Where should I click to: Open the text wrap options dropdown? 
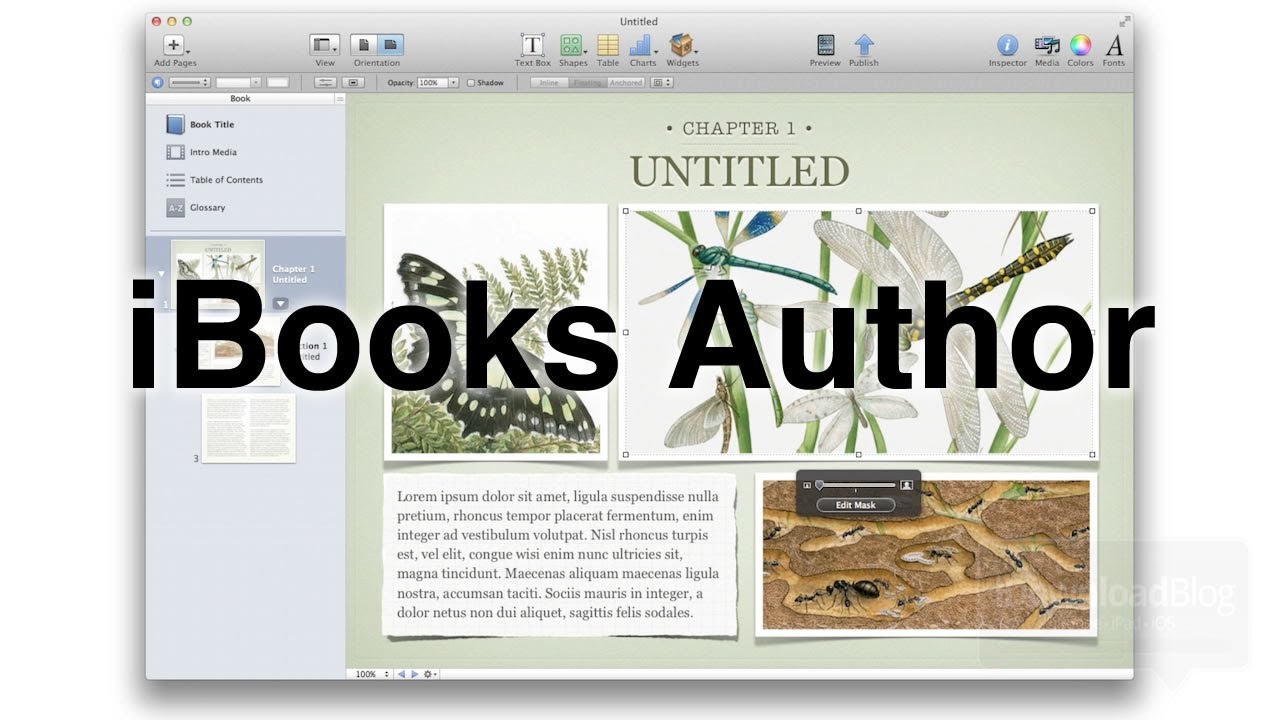click(662, 83)
